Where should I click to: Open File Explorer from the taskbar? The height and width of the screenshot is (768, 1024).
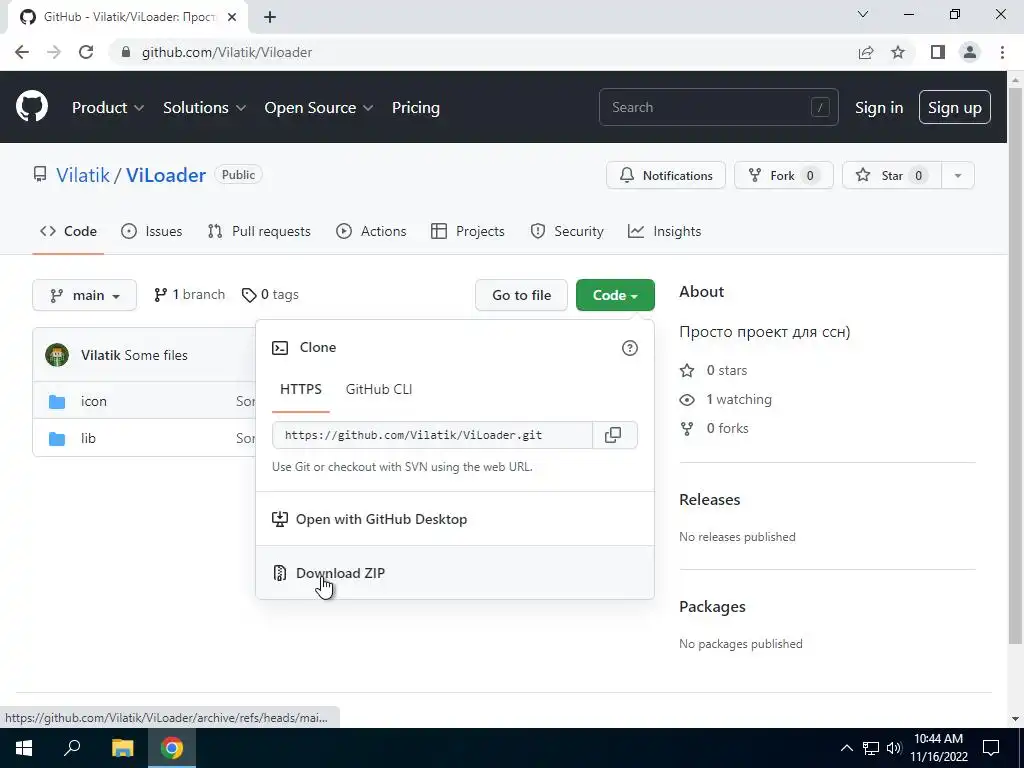tap(122, 748)
